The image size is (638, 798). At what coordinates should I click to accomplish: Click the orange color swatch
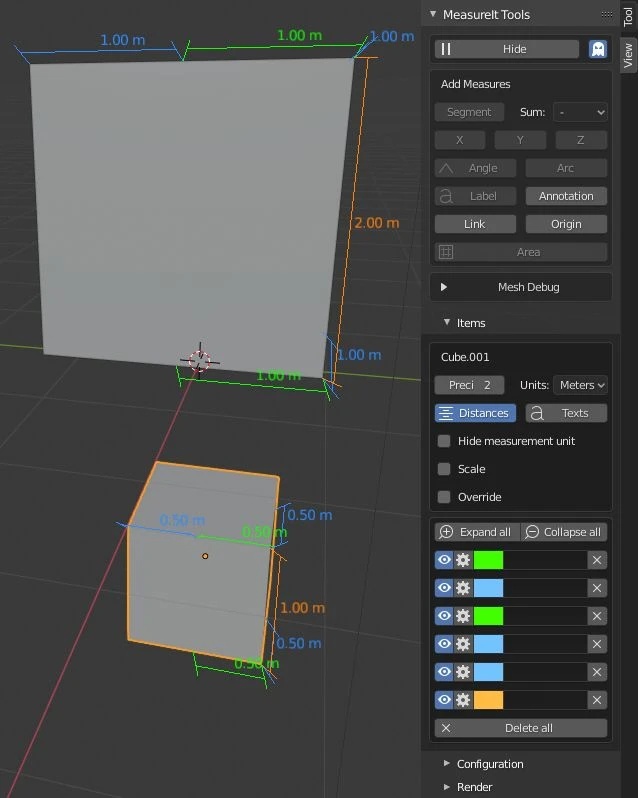pos(488,700)
